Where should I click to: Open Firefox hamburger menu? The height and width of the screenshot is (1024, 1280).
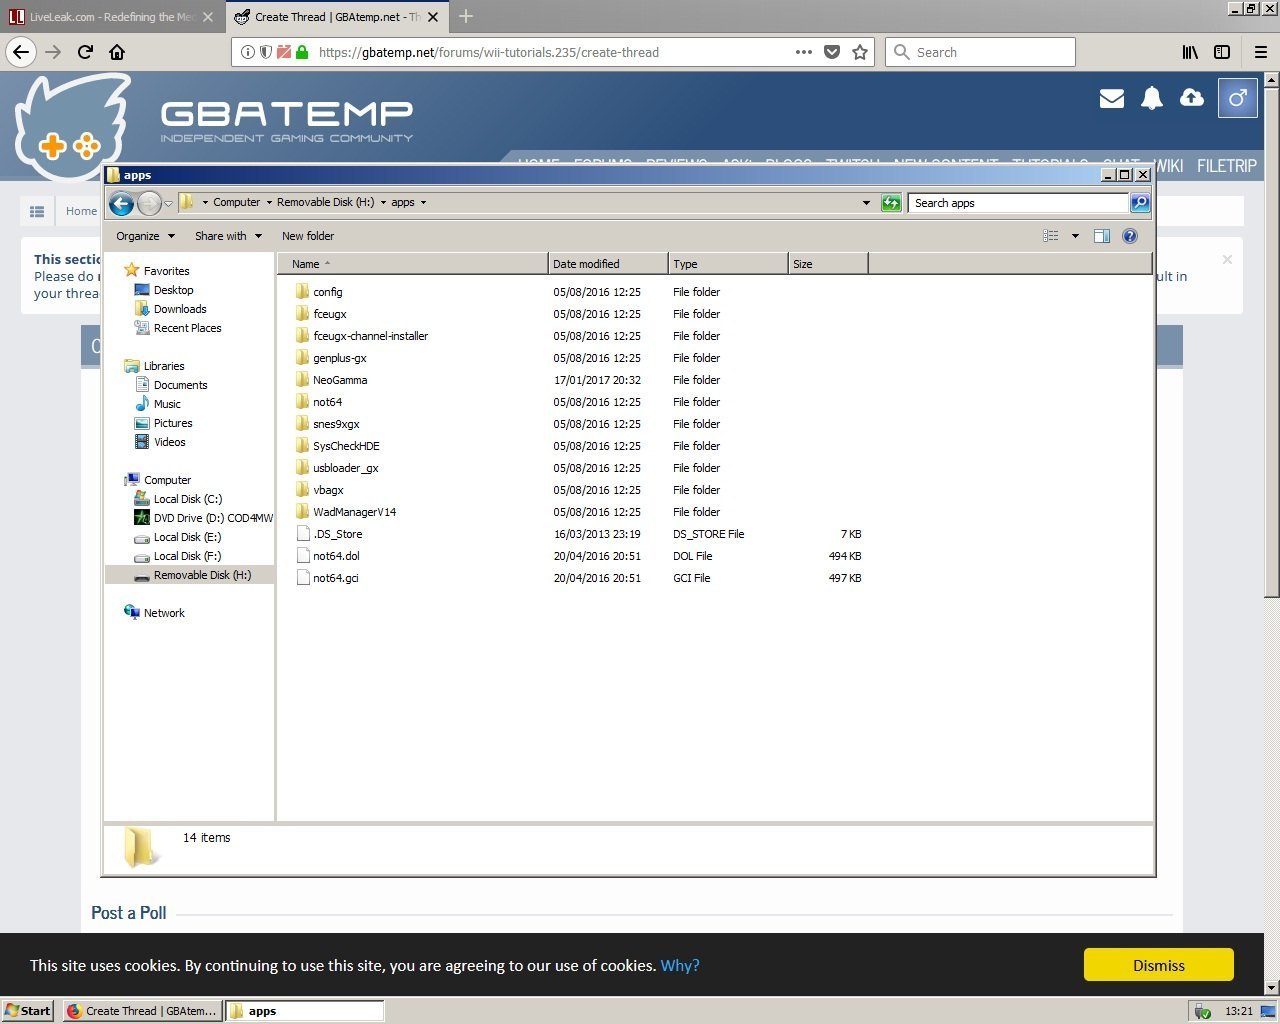1261,52
